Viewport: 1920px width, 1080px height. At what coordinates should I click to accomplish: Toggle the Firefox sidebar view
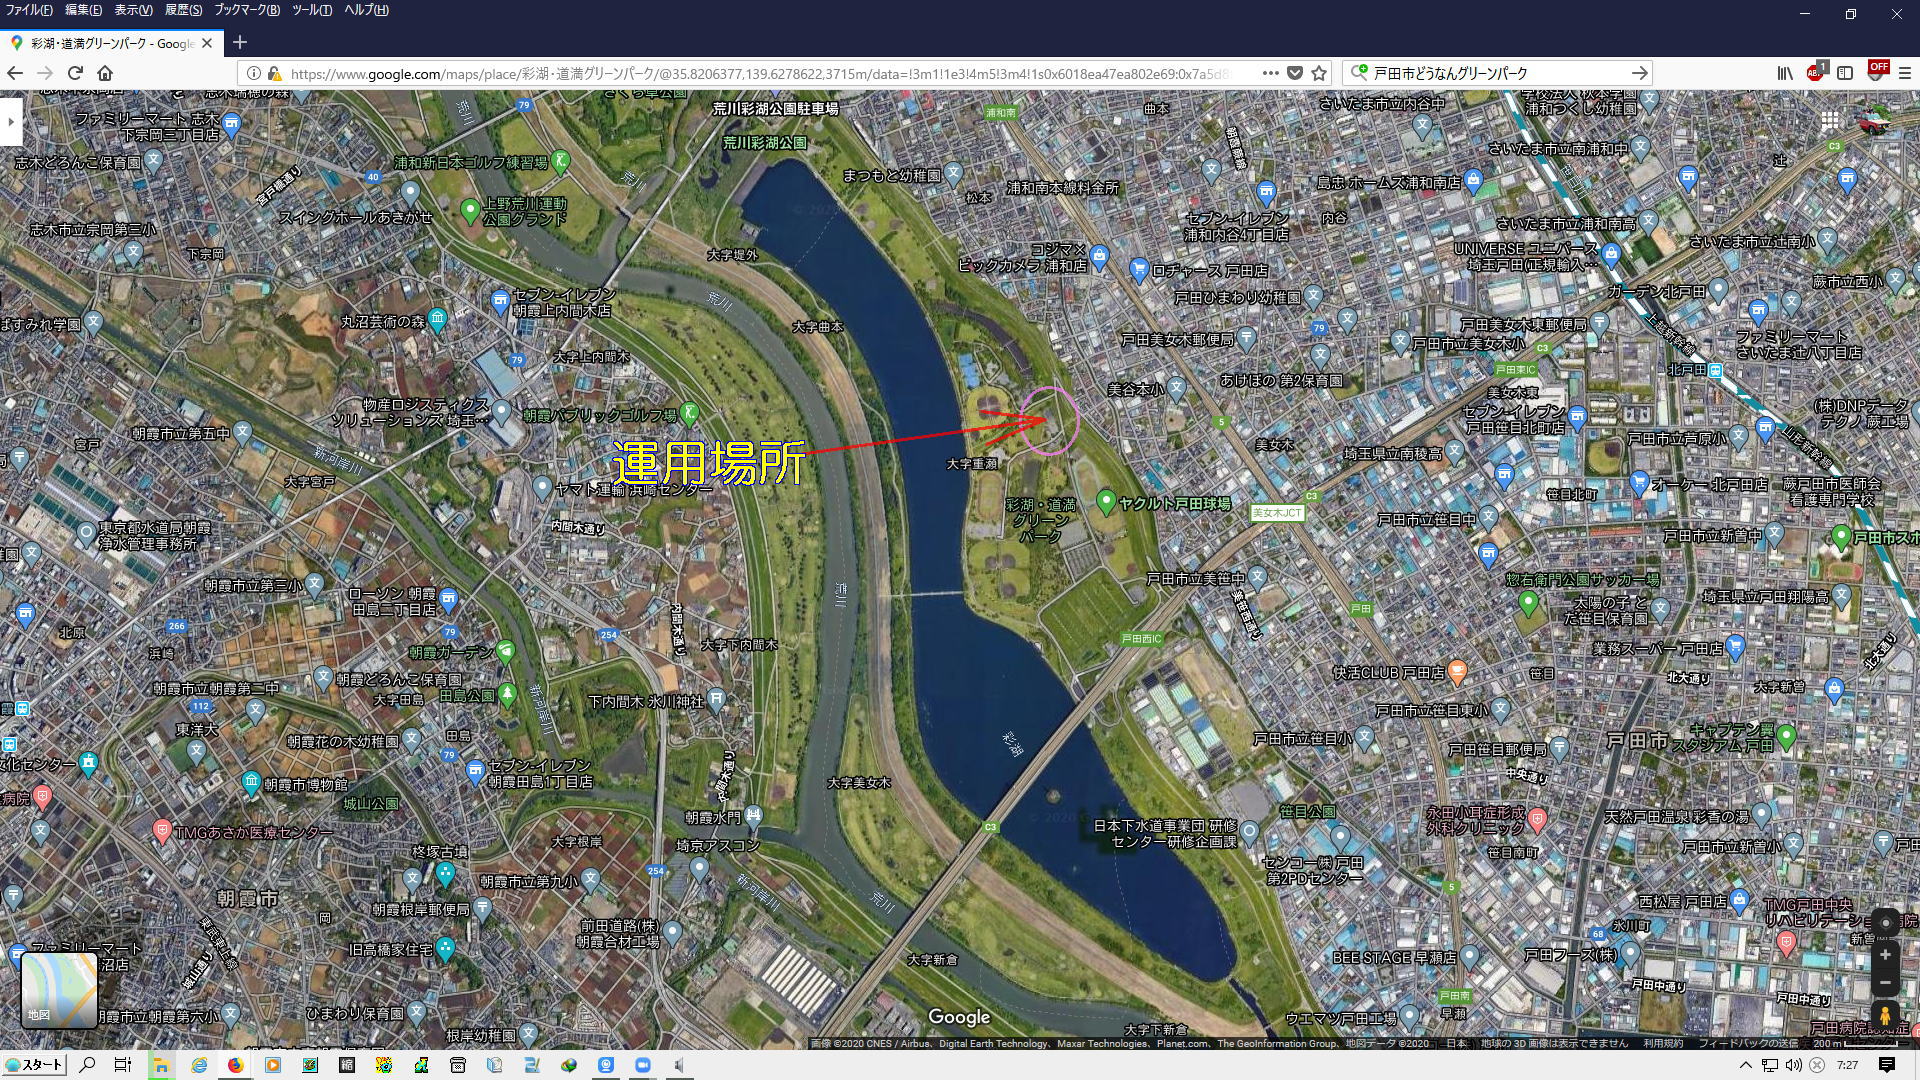coord(1845,73)
